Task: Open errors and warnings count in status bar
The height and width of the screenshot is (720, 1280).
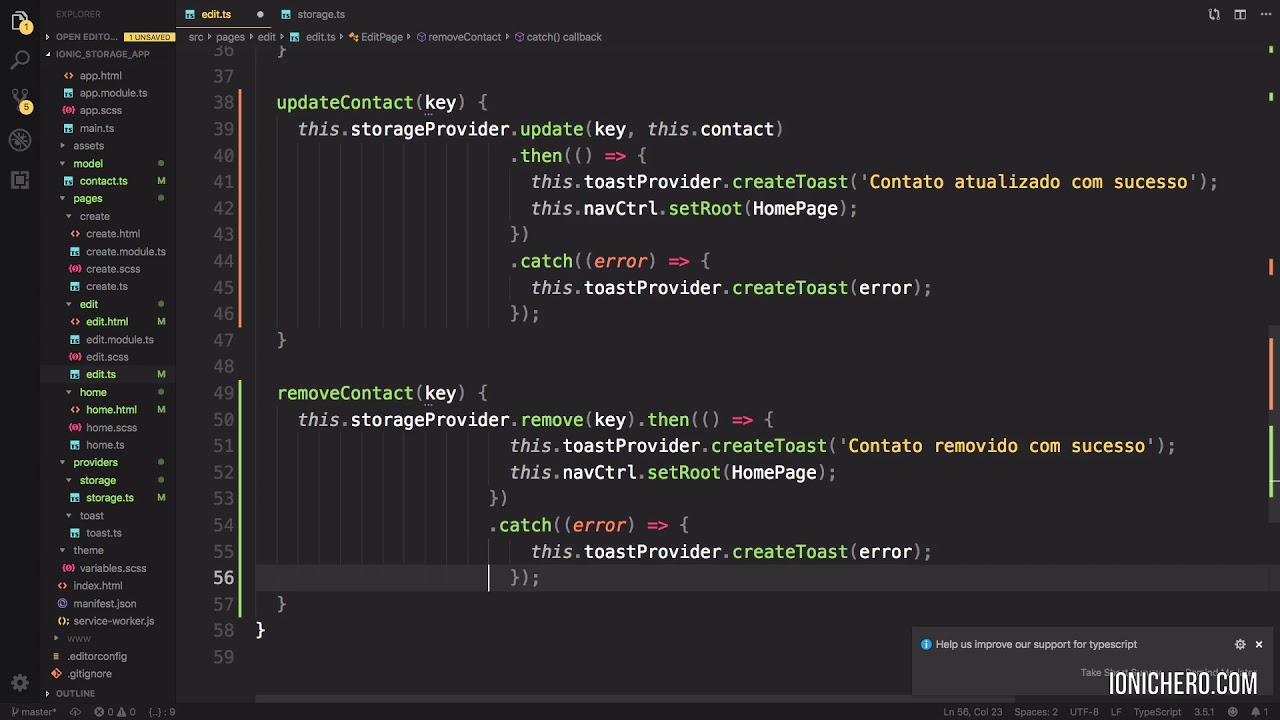Action: (x=115, y=712)
